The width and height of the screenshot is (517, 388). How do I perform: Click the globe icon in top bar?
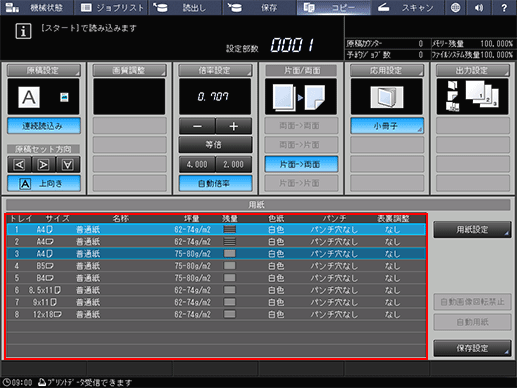click(455, 8)
